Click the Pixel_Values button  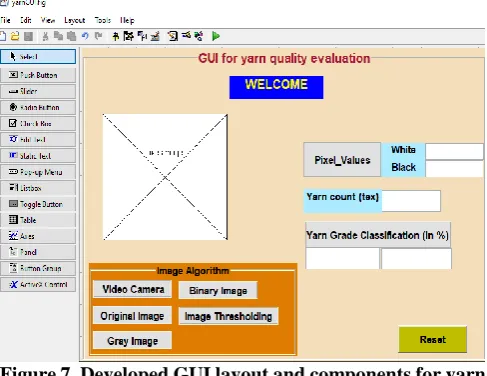click(x=342, y=160)
